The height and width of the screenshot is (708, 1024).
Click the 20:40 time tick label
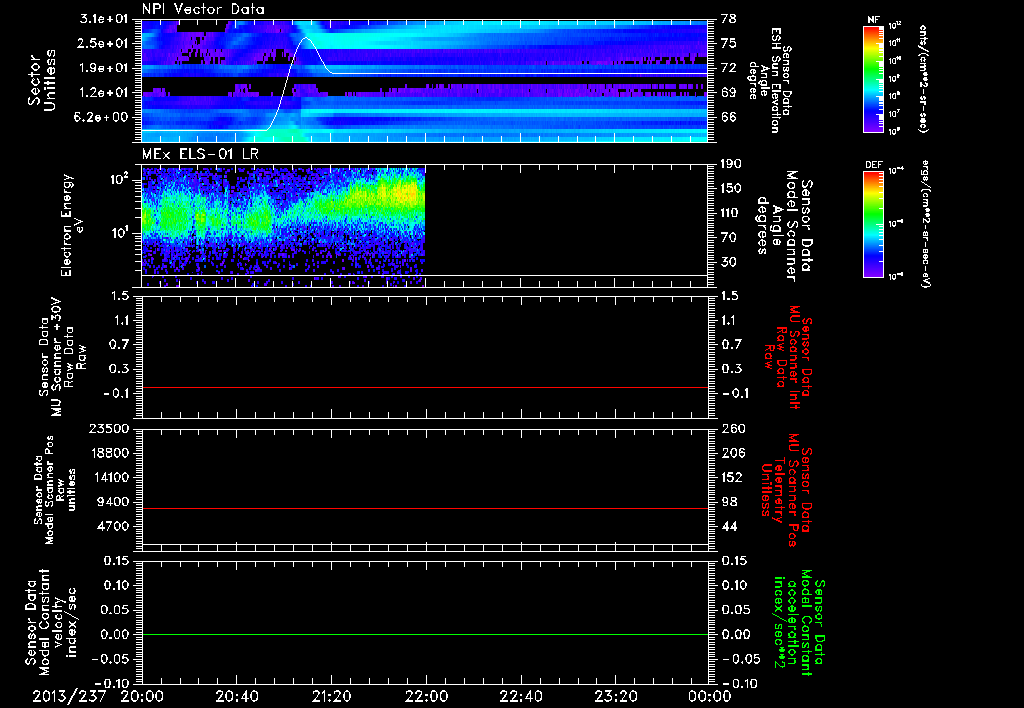[x=236, y=696]
